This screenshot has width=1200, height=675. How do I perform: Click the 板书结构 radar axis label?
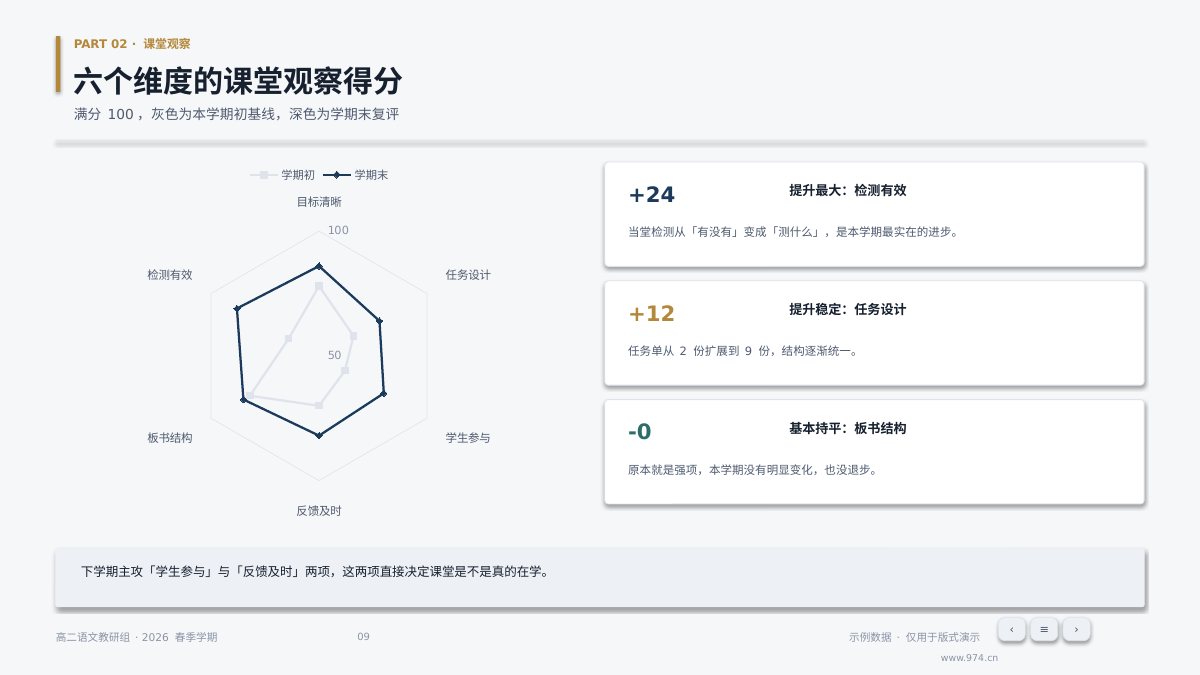coord(170,438)
